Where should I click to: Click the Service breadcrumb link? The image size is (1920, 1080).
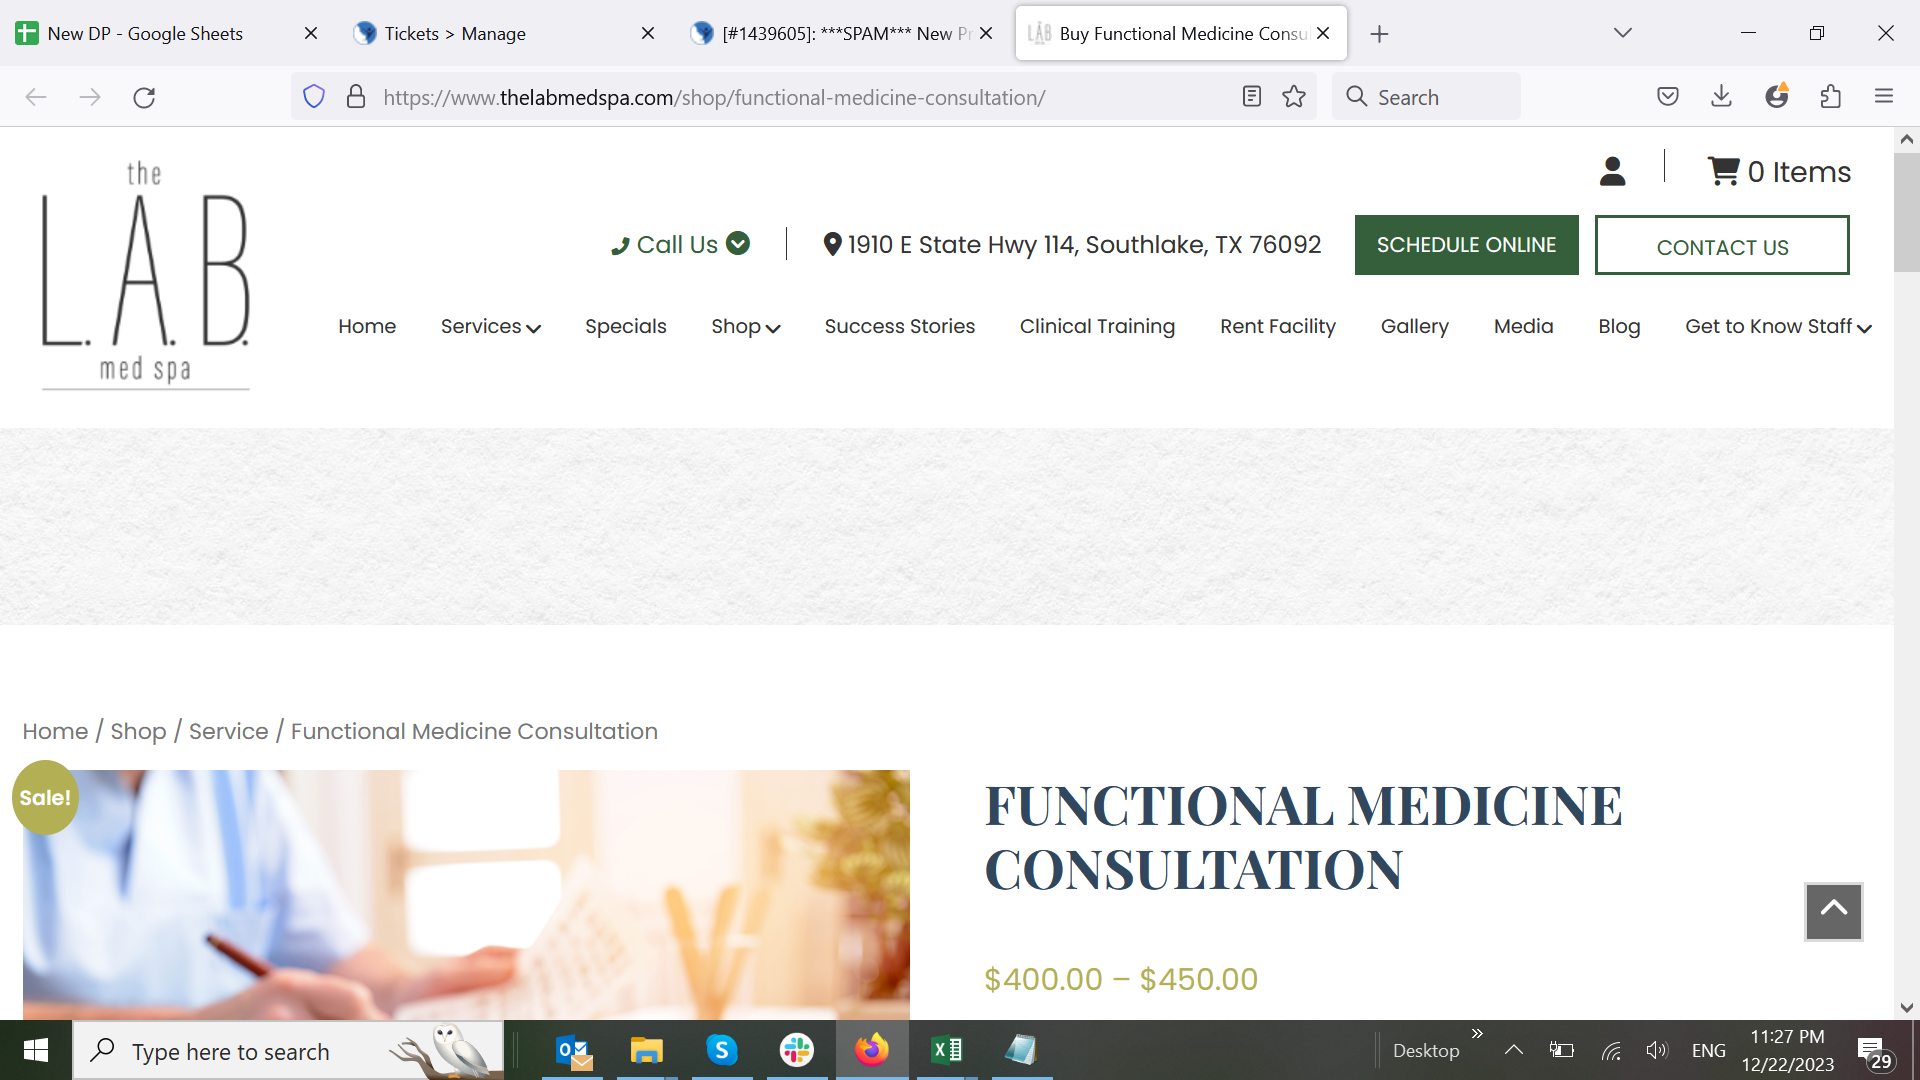tap(228, 731)
